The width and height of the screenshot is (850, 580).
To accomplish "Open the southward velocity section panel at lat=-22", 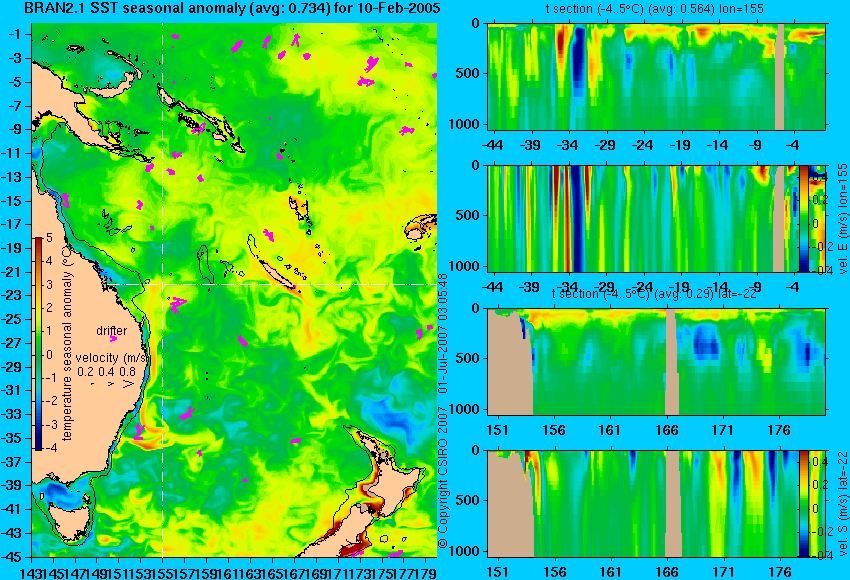I will (x=643, y=504).
